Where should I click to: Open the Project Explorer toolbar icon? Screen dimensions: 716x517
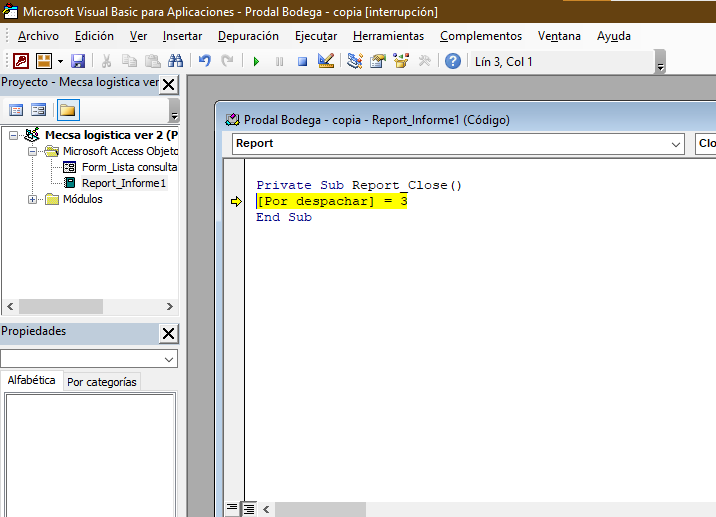(x=355, y=61)
